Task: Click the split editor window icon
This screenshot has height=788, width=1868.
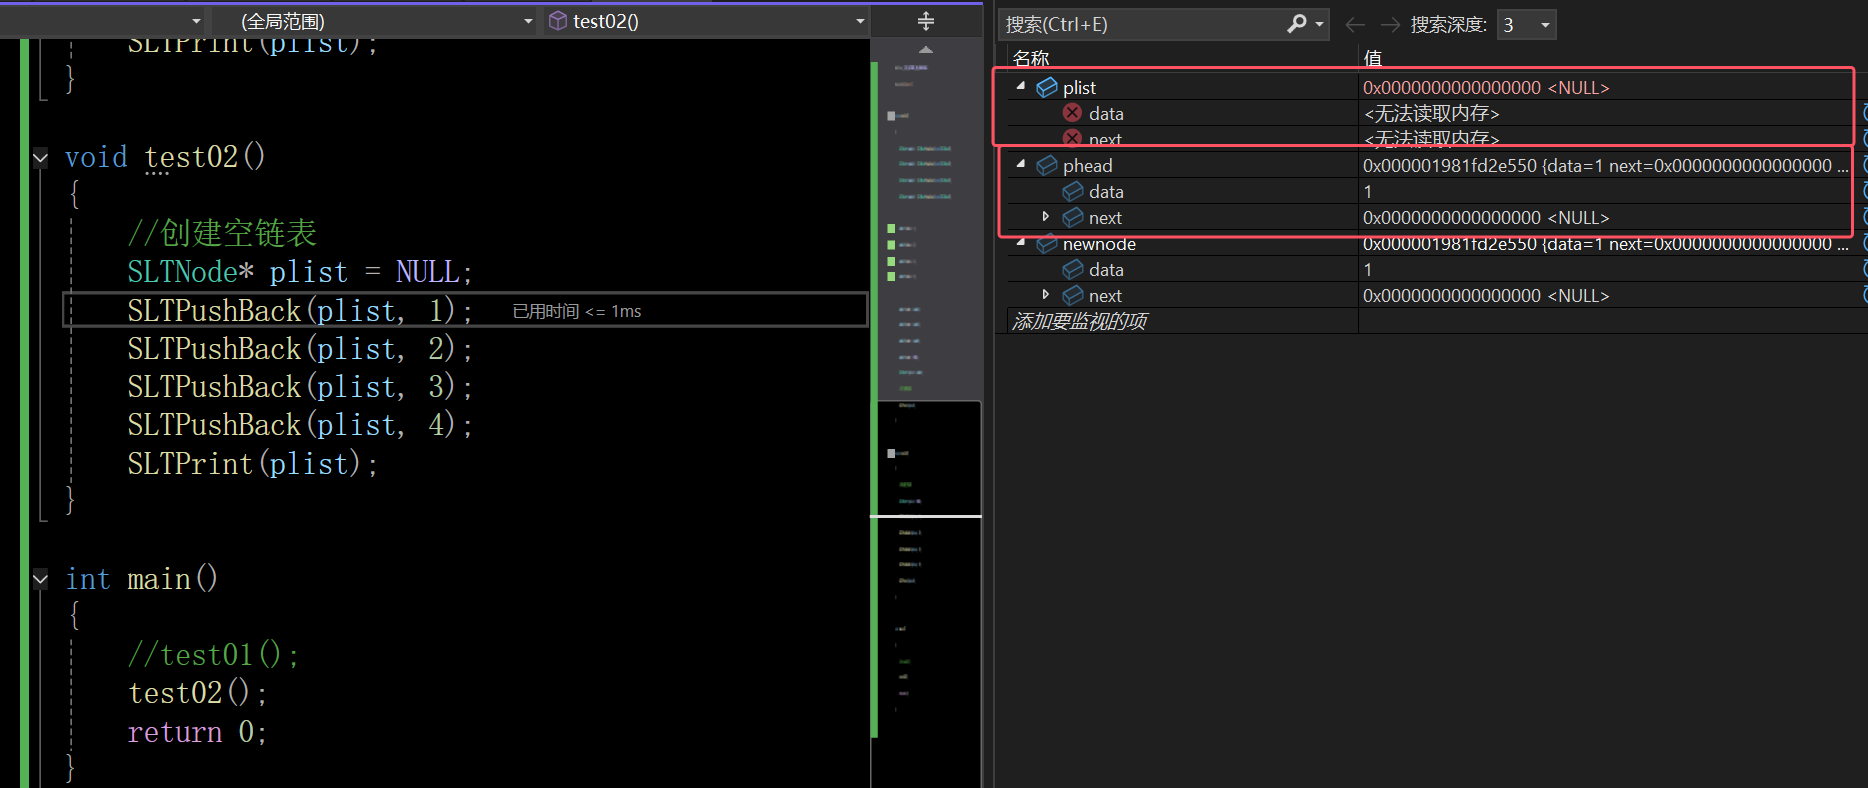Action: click(x=926, y=21)
